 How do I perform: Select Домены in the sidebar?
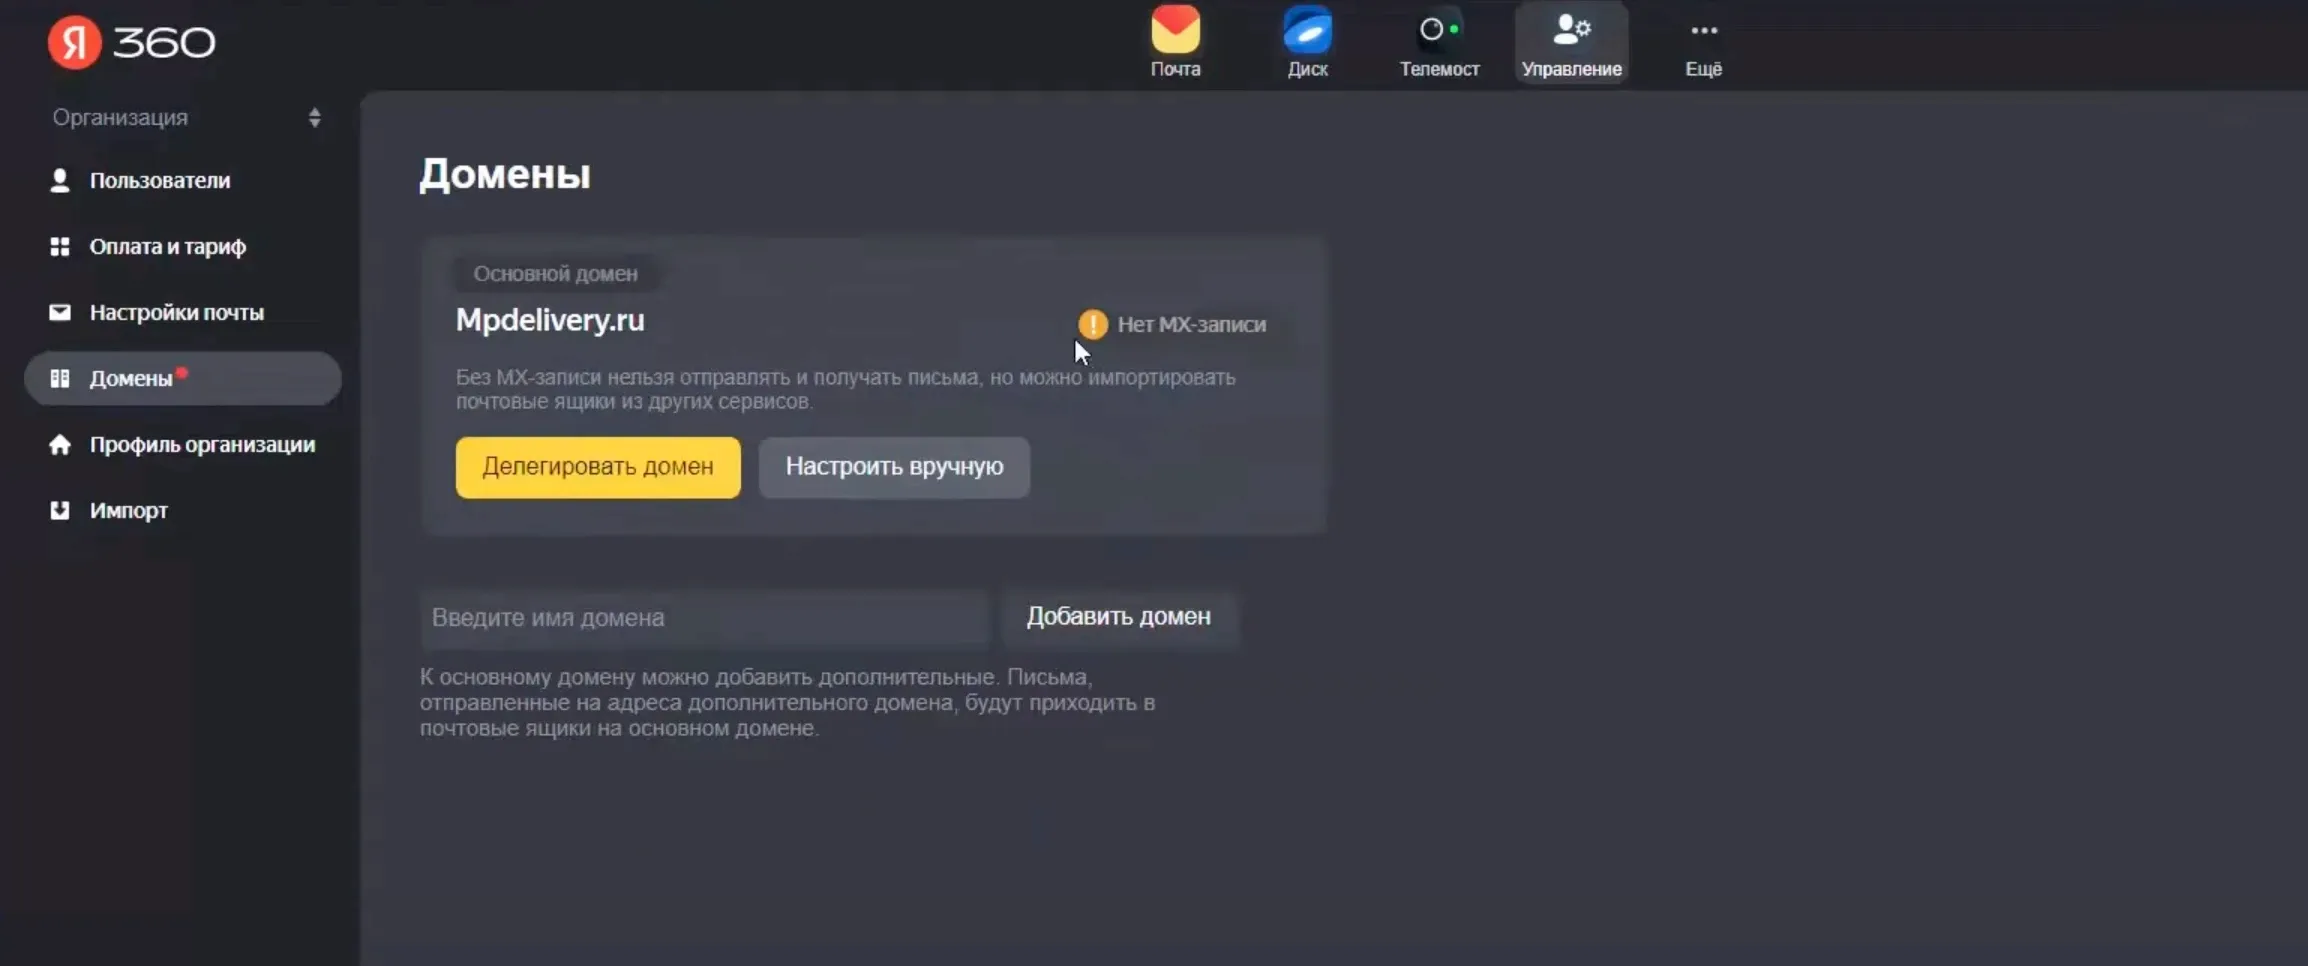131,378
